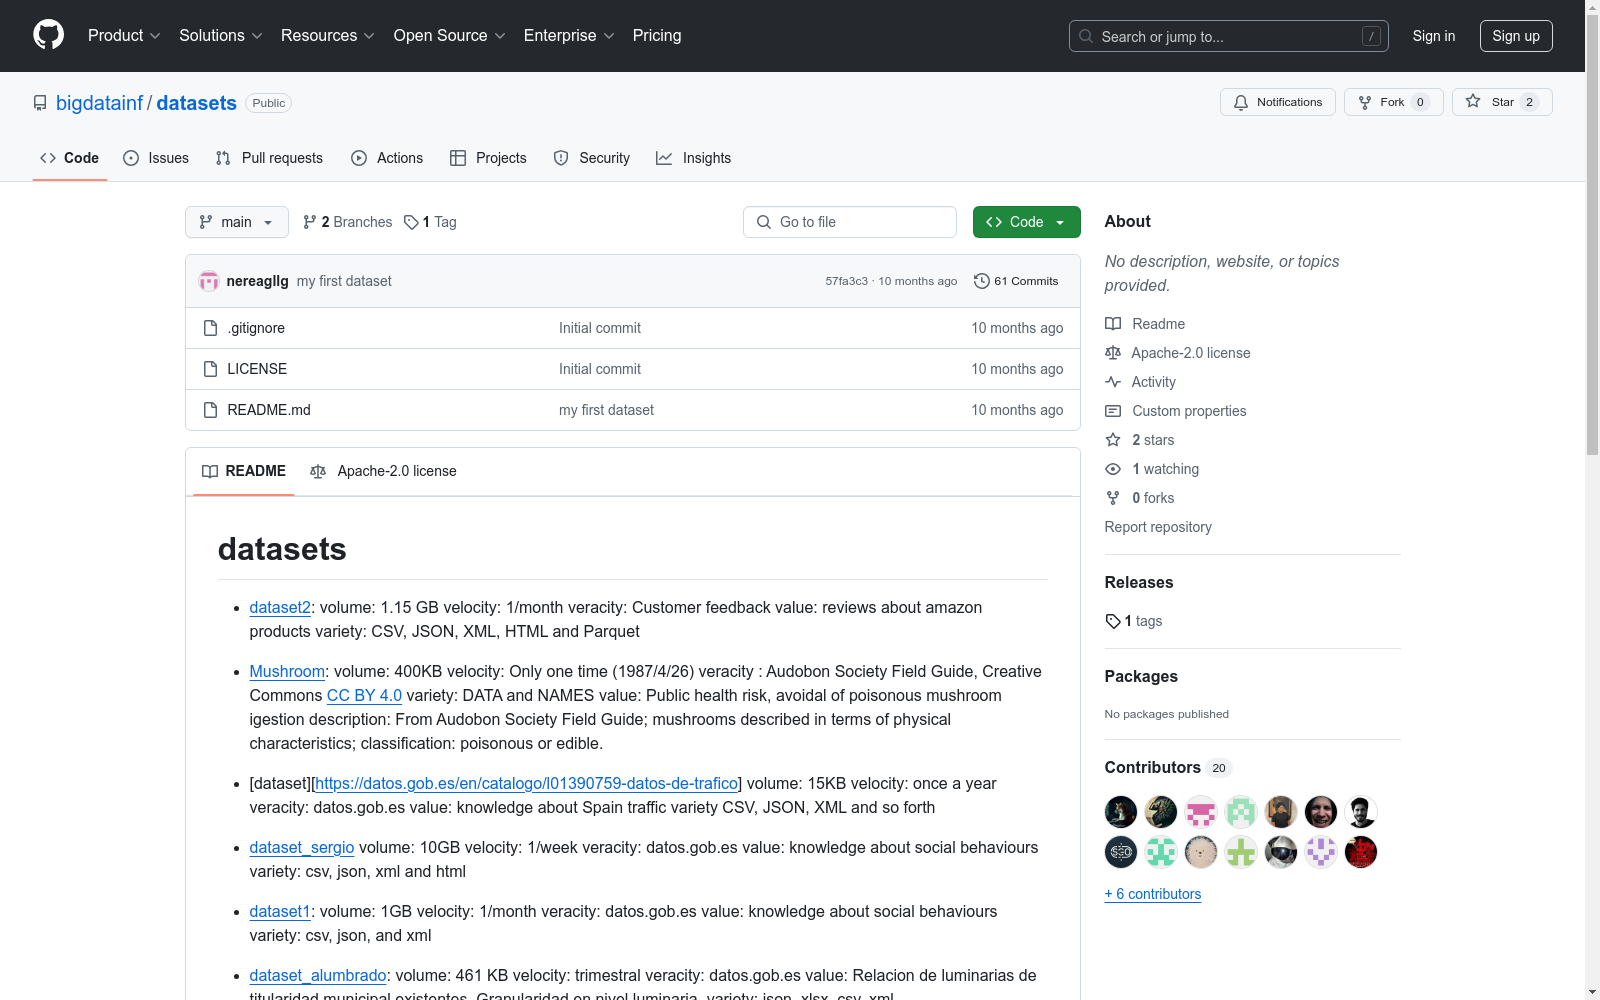Open the Projects tab
The height and width of the screenshot is (1000, 1600).
click(x=488, y=158)
